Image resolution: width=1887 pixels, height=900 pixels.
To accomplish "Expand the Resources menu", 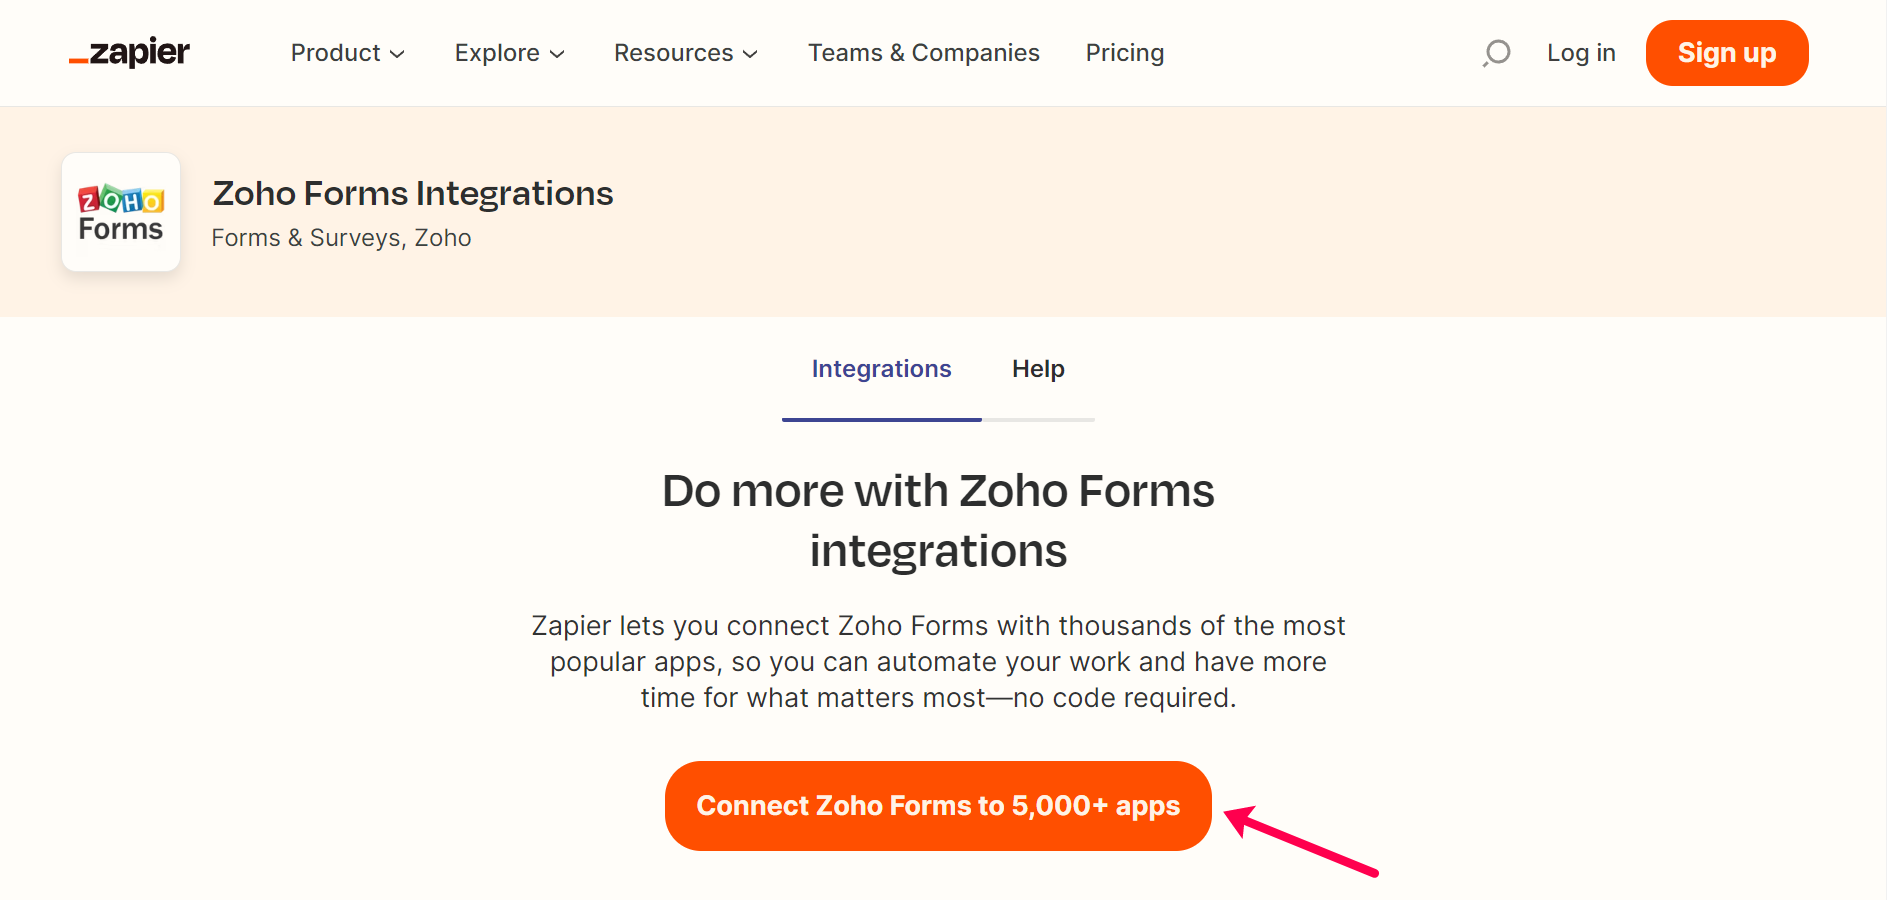I will (x=685, y=53).
